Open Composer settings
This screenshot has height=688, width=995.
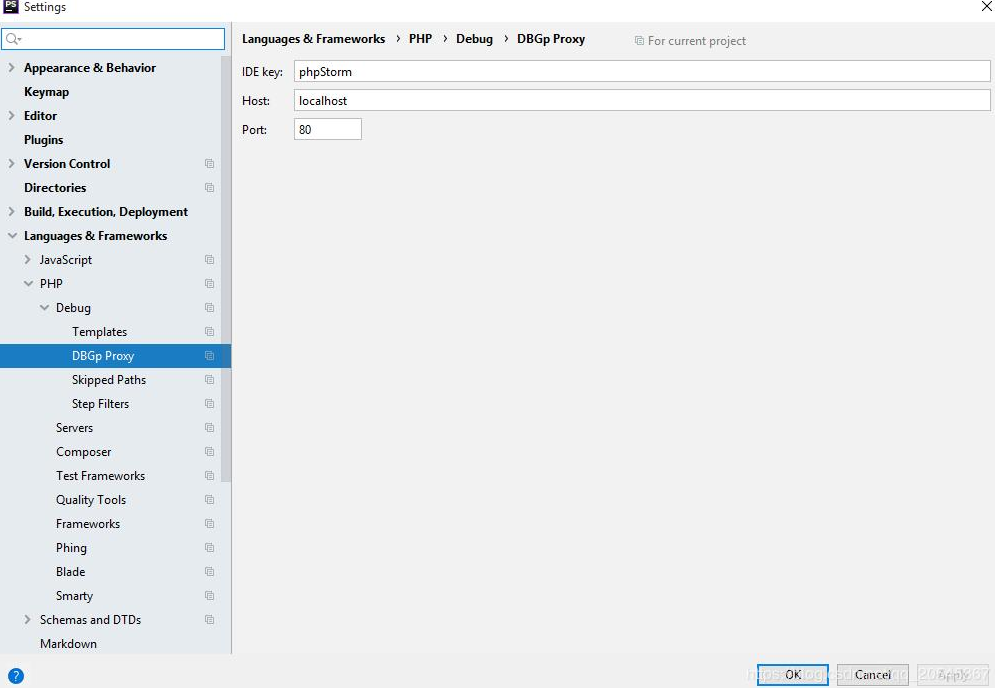[x=84, y=452]
